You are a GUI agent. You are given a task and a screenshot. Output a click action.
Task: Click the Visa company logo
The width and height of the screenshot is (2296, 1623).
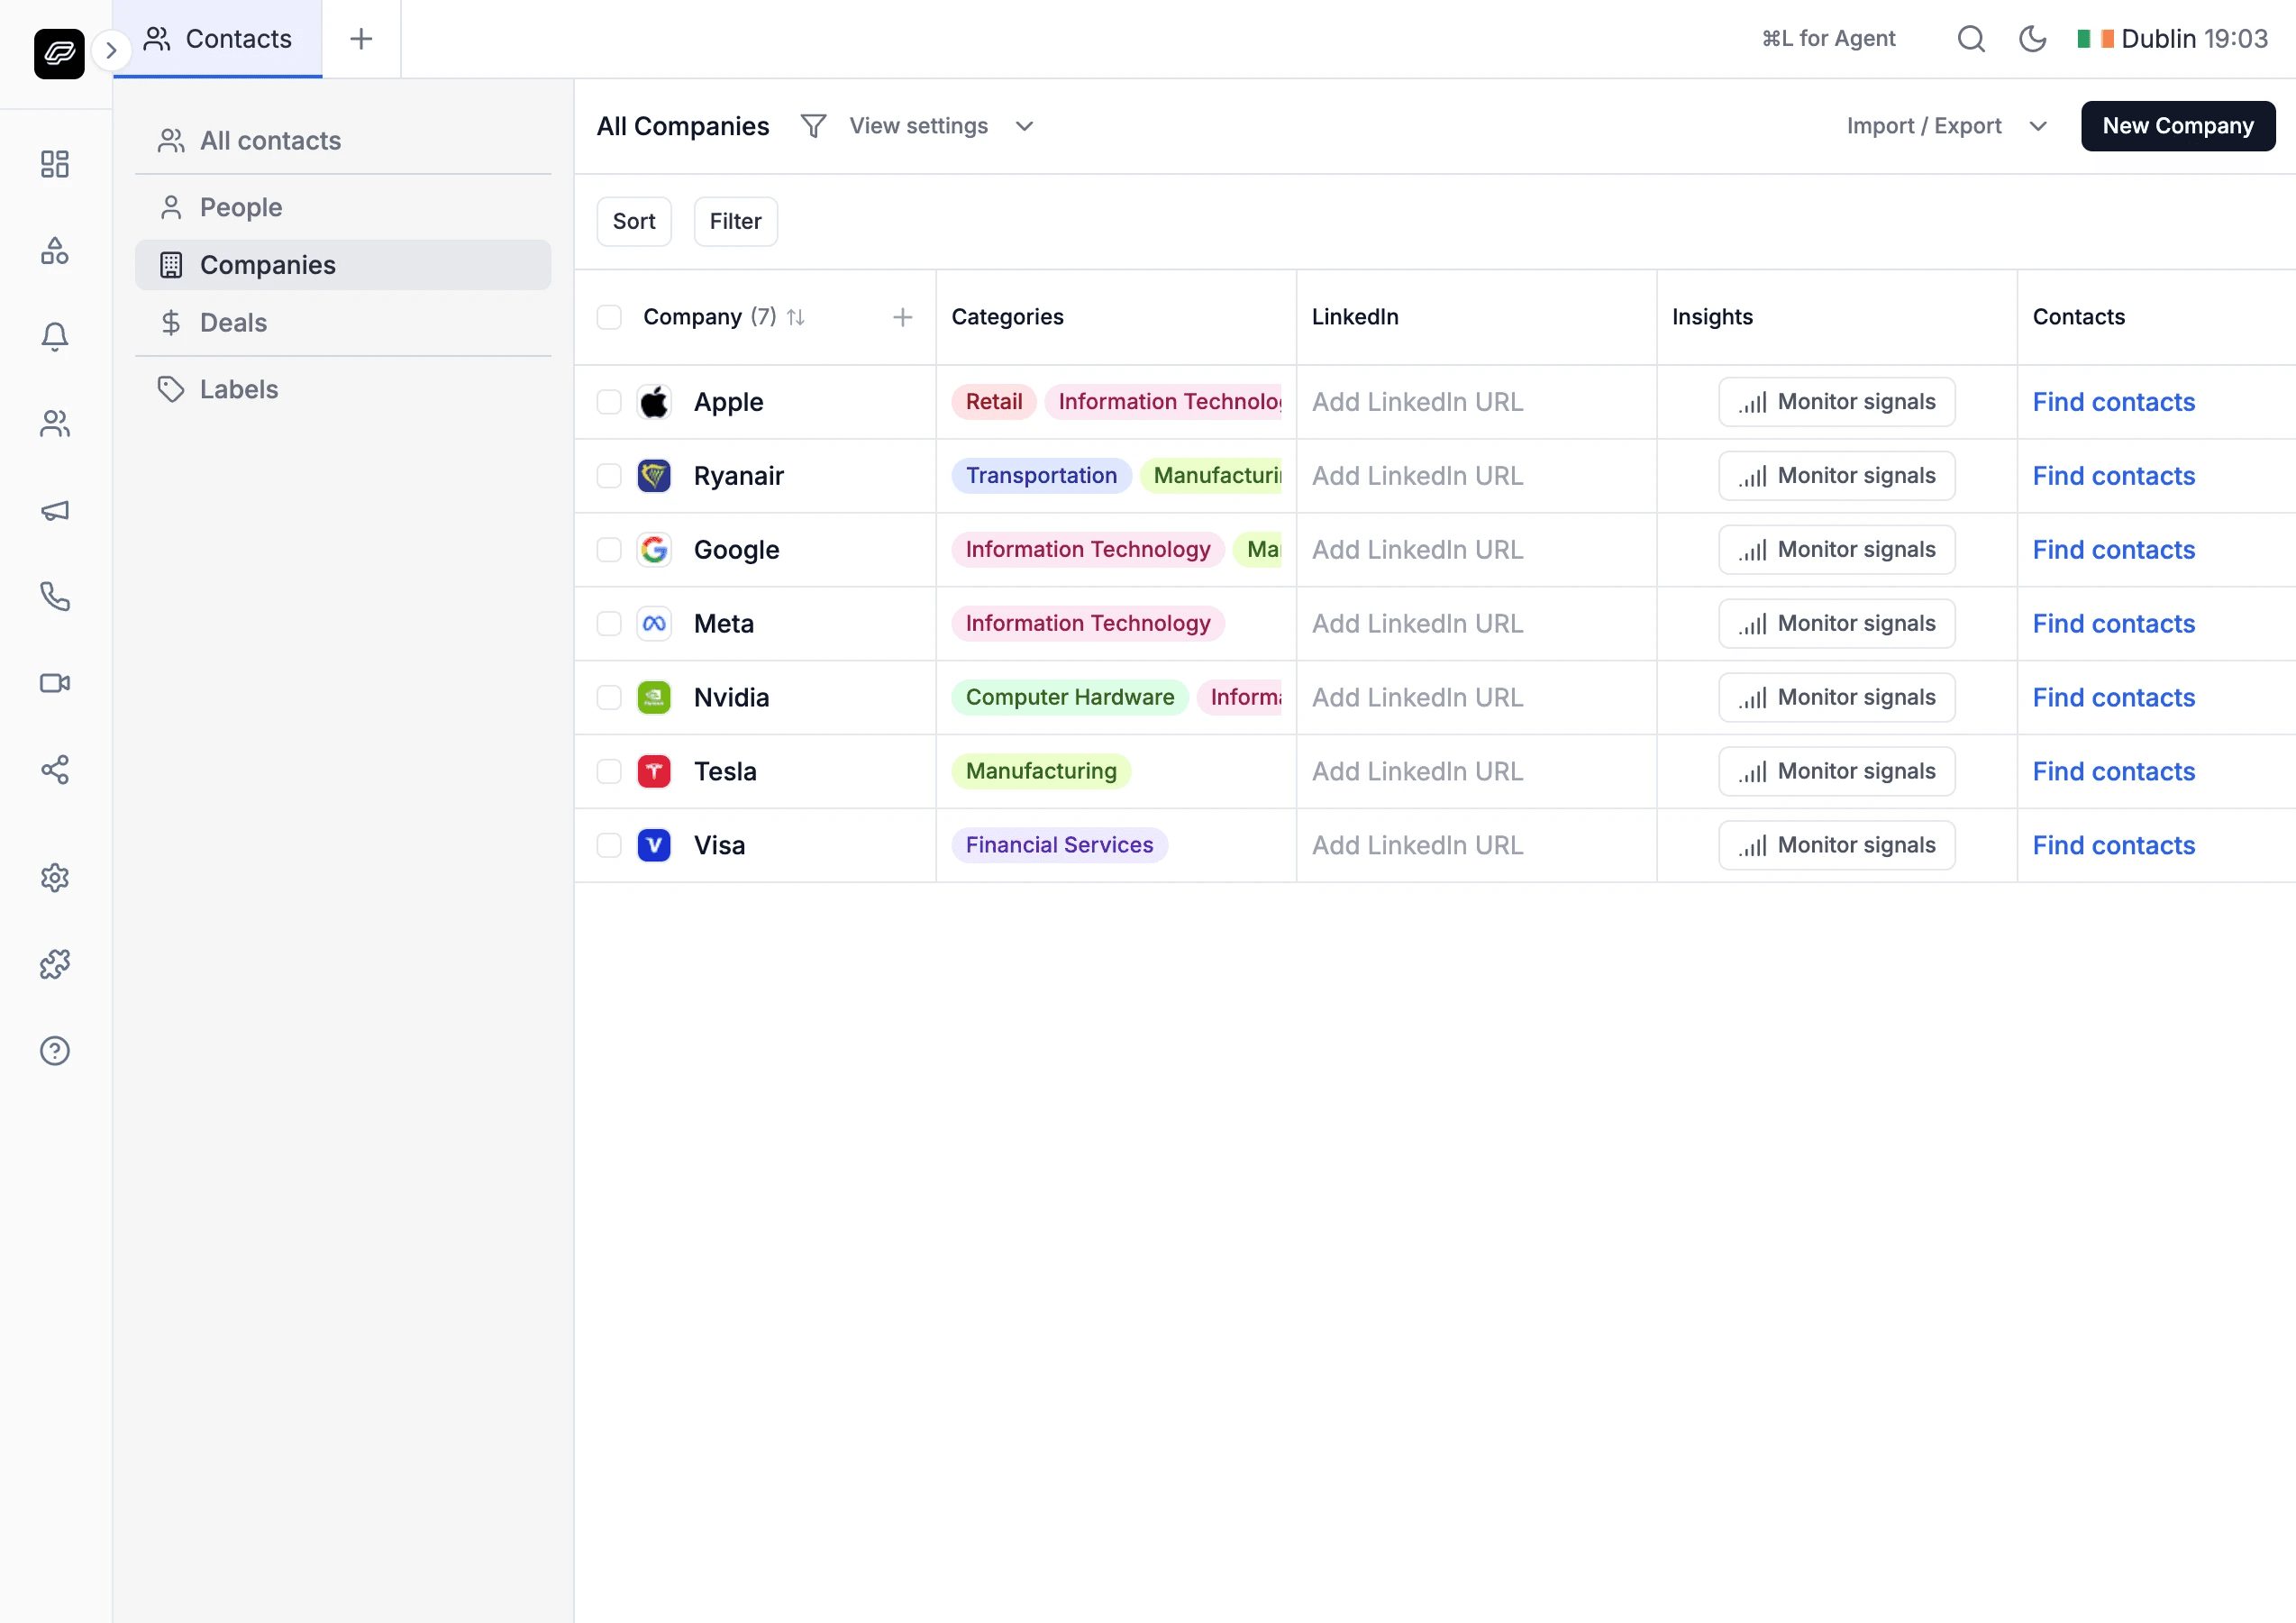pyautogui.click(x=654, y=846)
